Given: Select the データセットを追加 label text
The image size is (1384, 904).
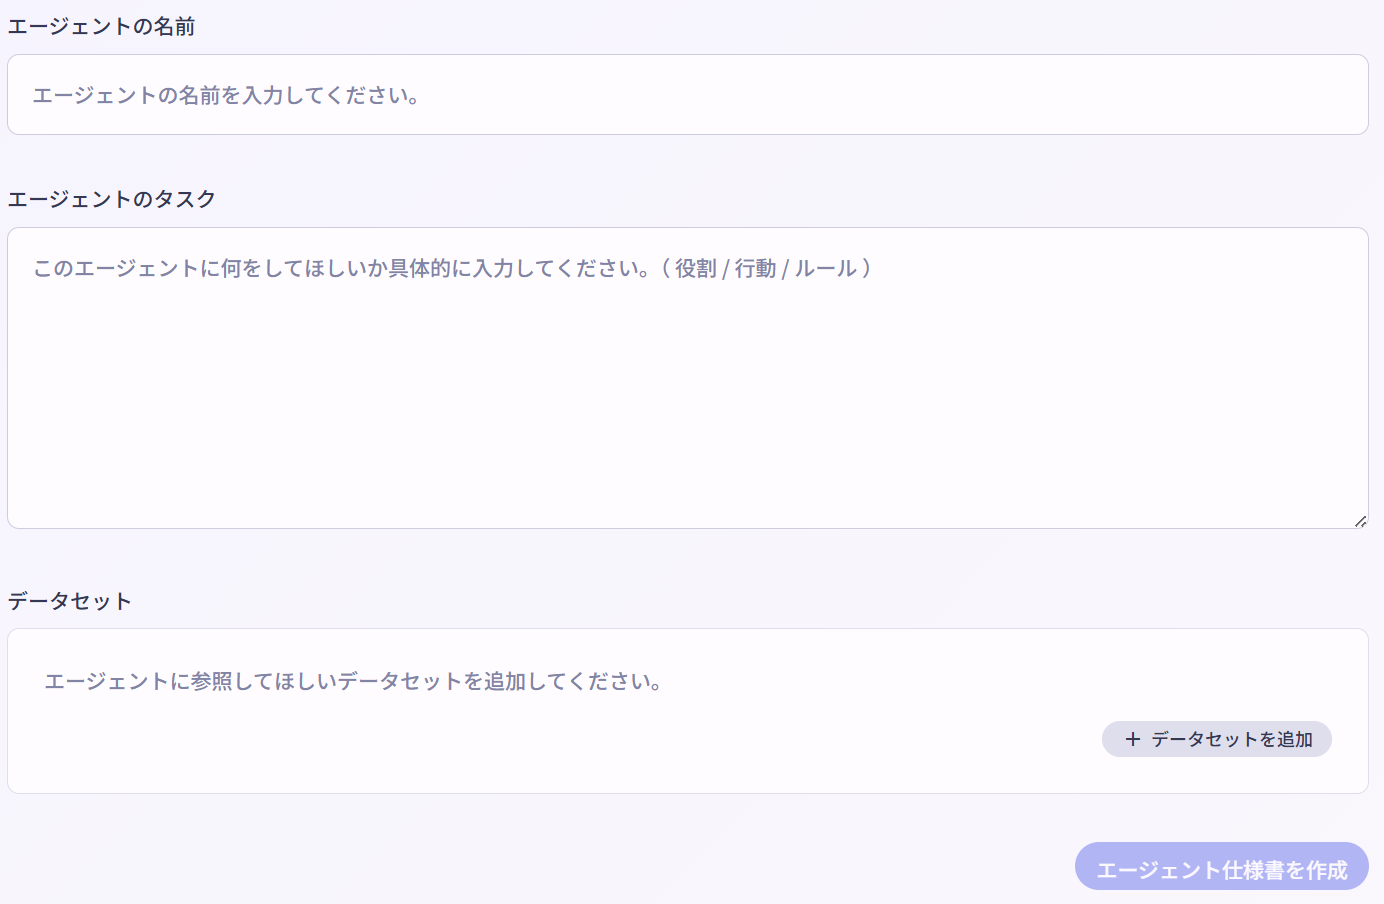Looking at the screenshot, I should (x=1232, y=739).
